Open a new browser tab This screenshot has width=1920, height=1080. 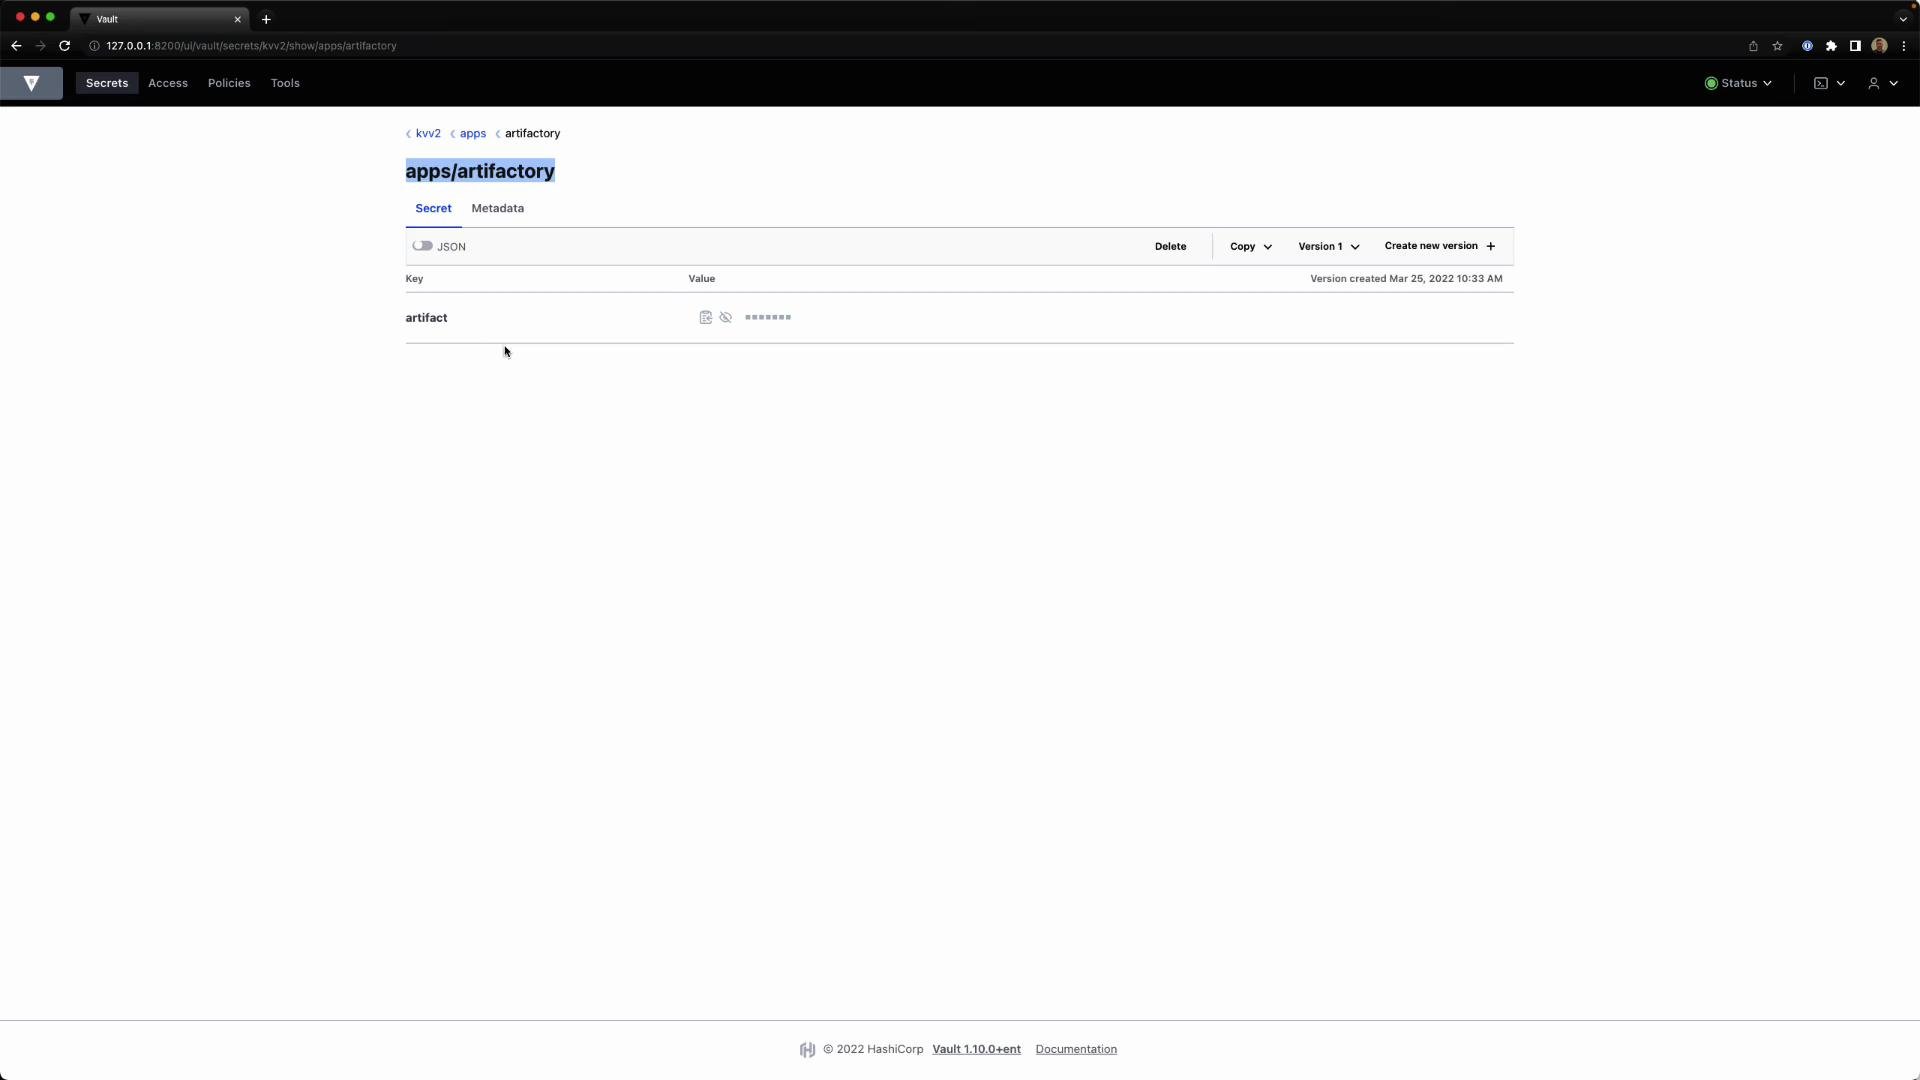(x=266, y=19)
